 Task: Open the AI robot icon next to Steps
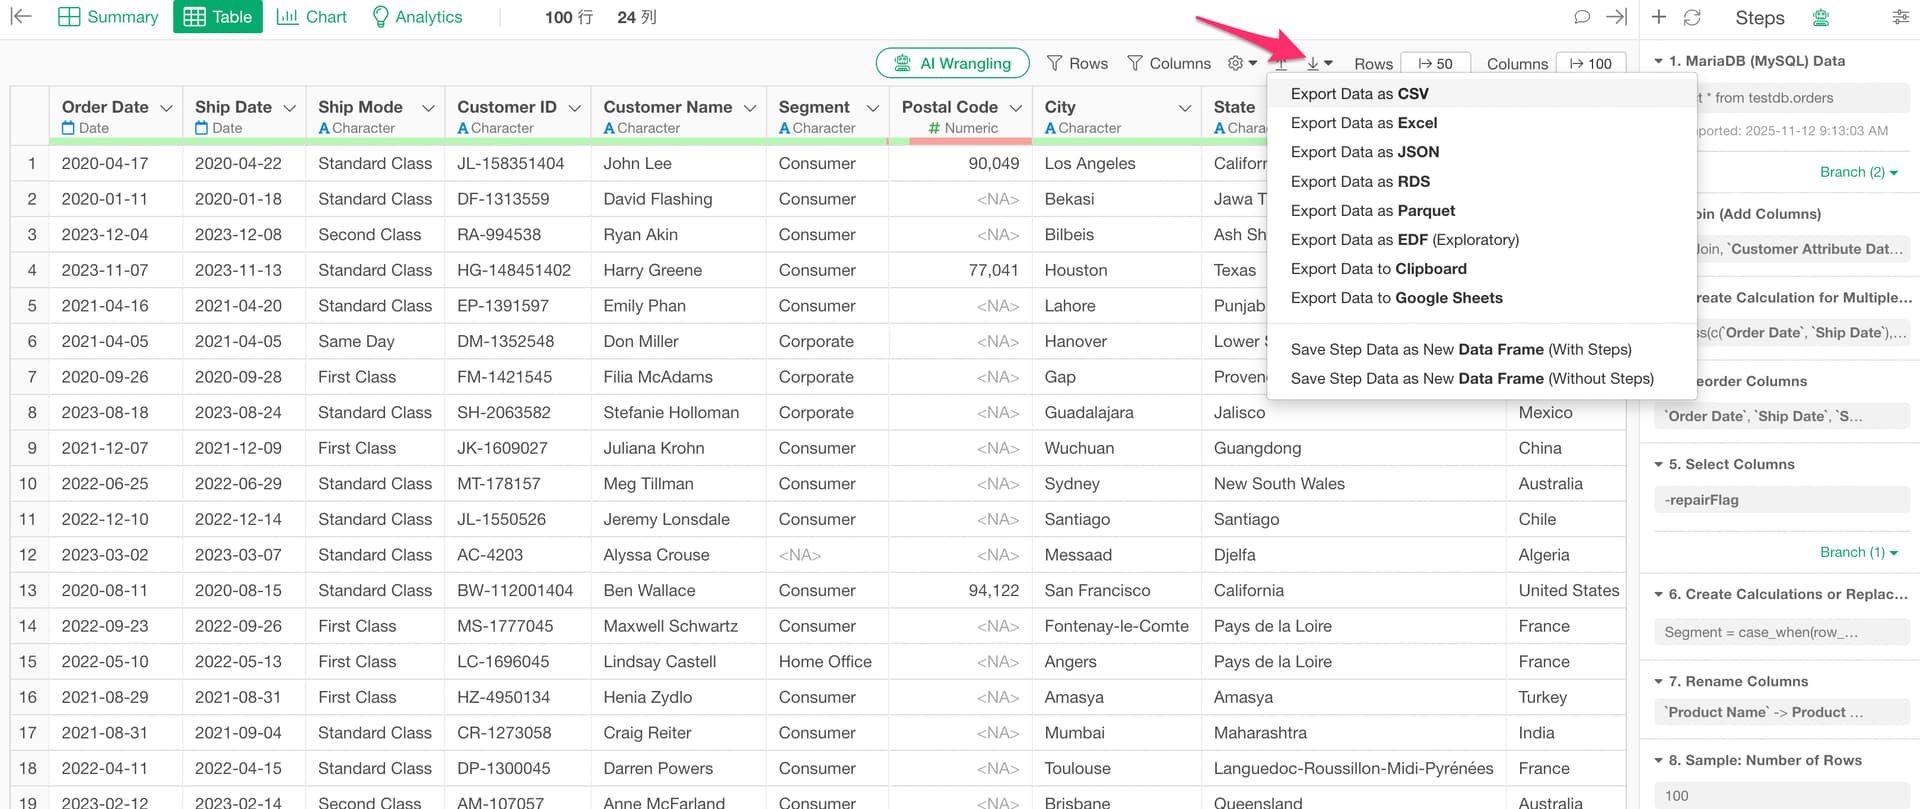pos(1821,18)
